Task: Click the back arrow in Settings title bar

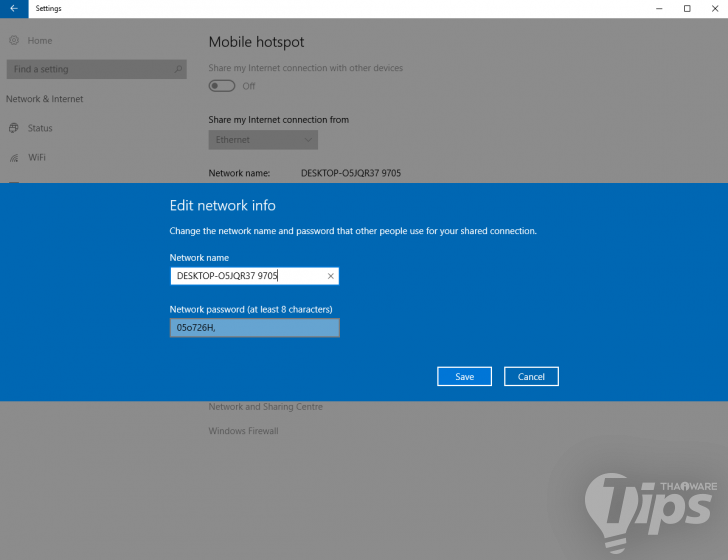Action: [14, 9]
